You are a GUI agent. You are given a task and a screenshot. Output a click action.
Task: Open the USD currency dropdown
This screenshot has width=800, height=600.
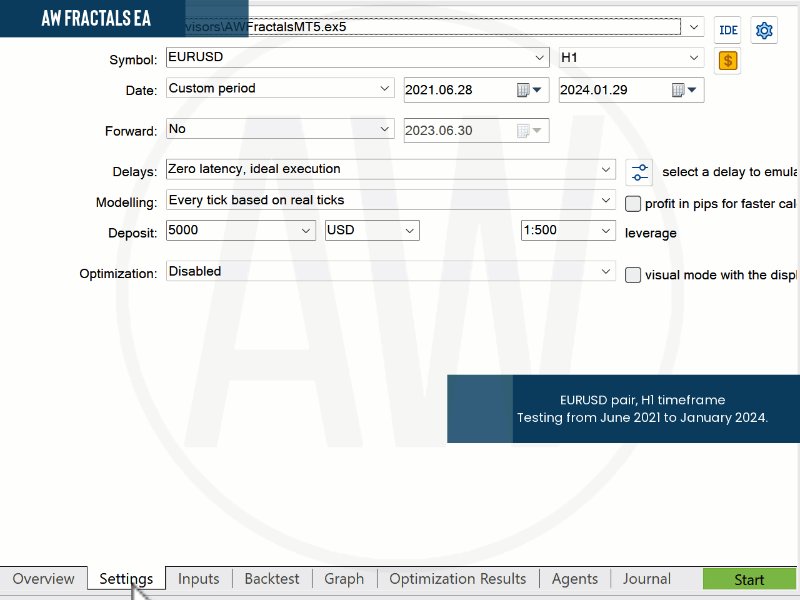(x=409, y=231)
